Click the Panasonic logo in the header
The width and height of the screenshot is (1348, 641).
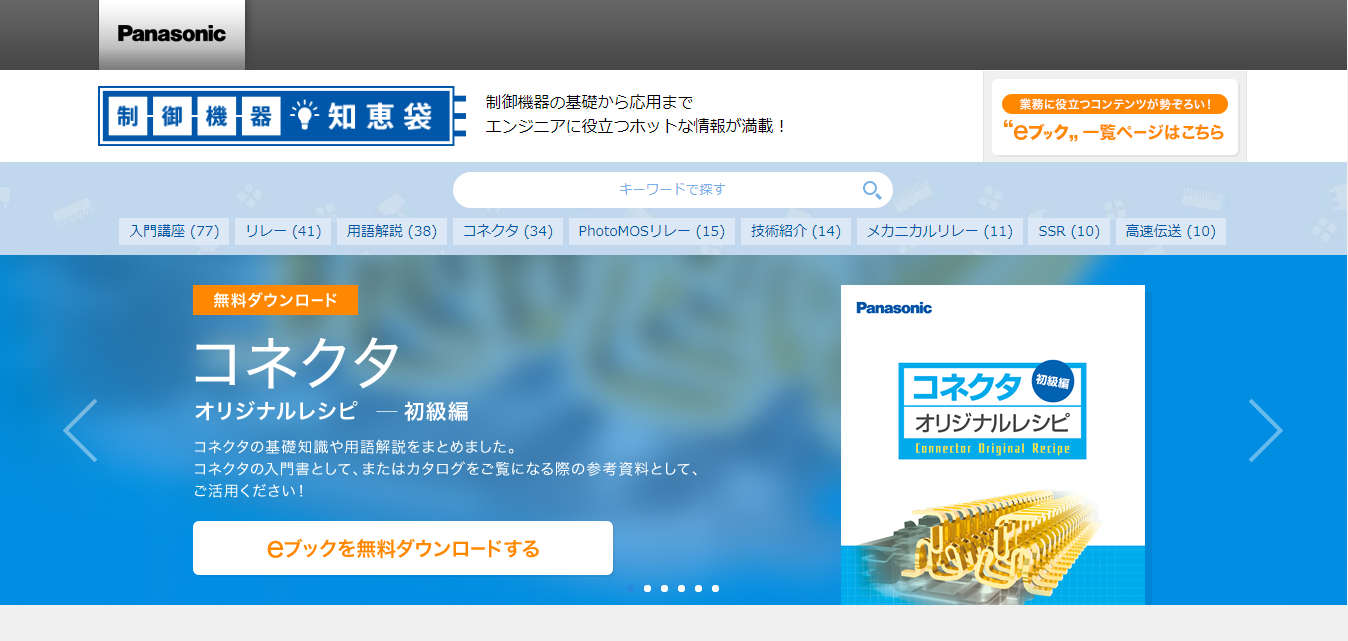[x=172, y=34]
